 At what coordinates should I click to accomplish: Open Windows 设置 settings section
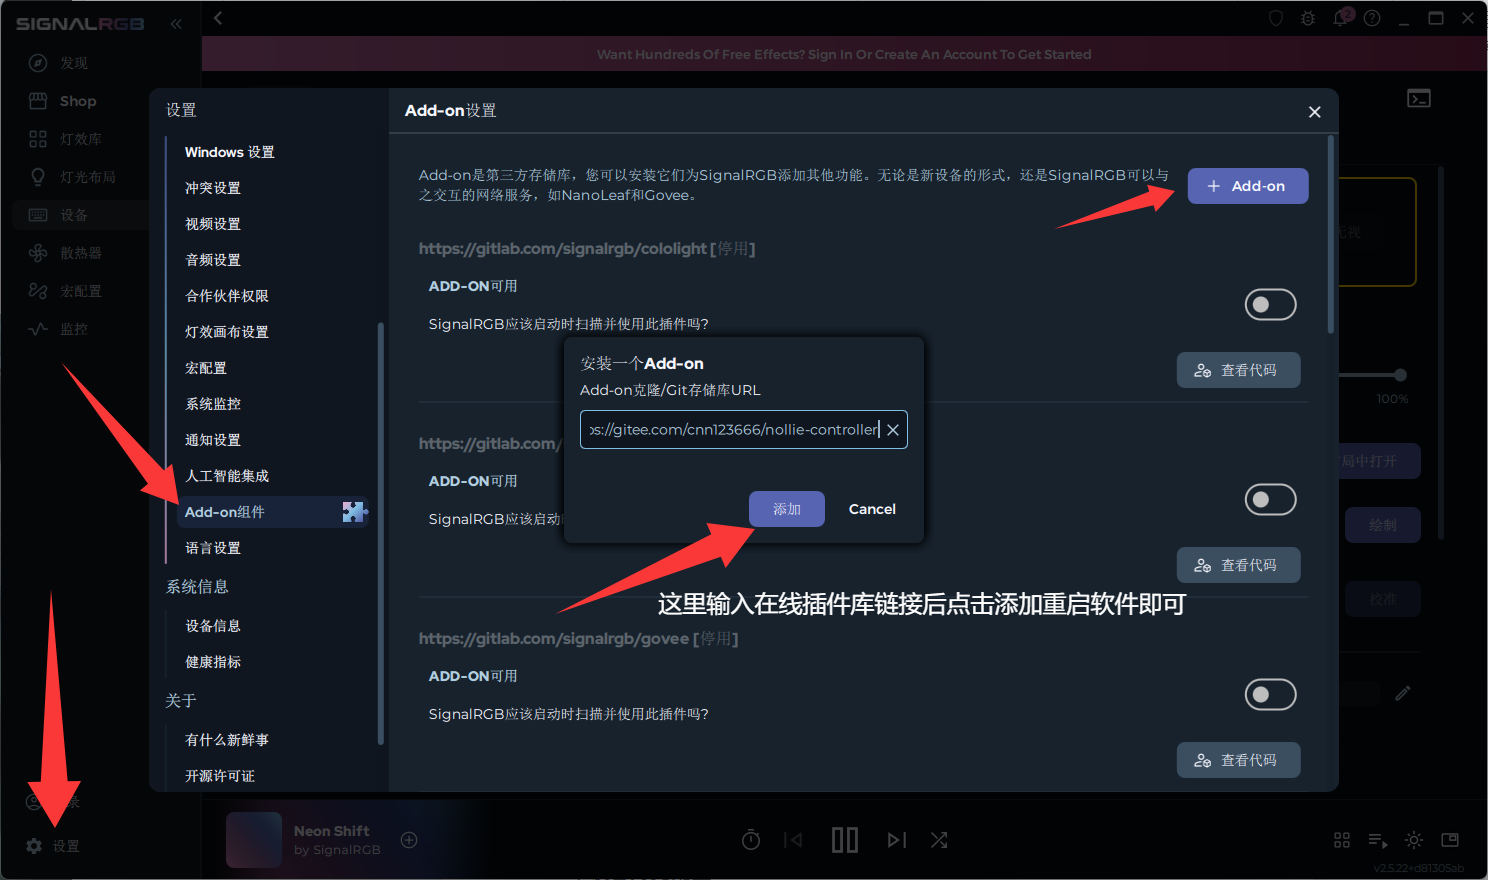pos(229,152)
